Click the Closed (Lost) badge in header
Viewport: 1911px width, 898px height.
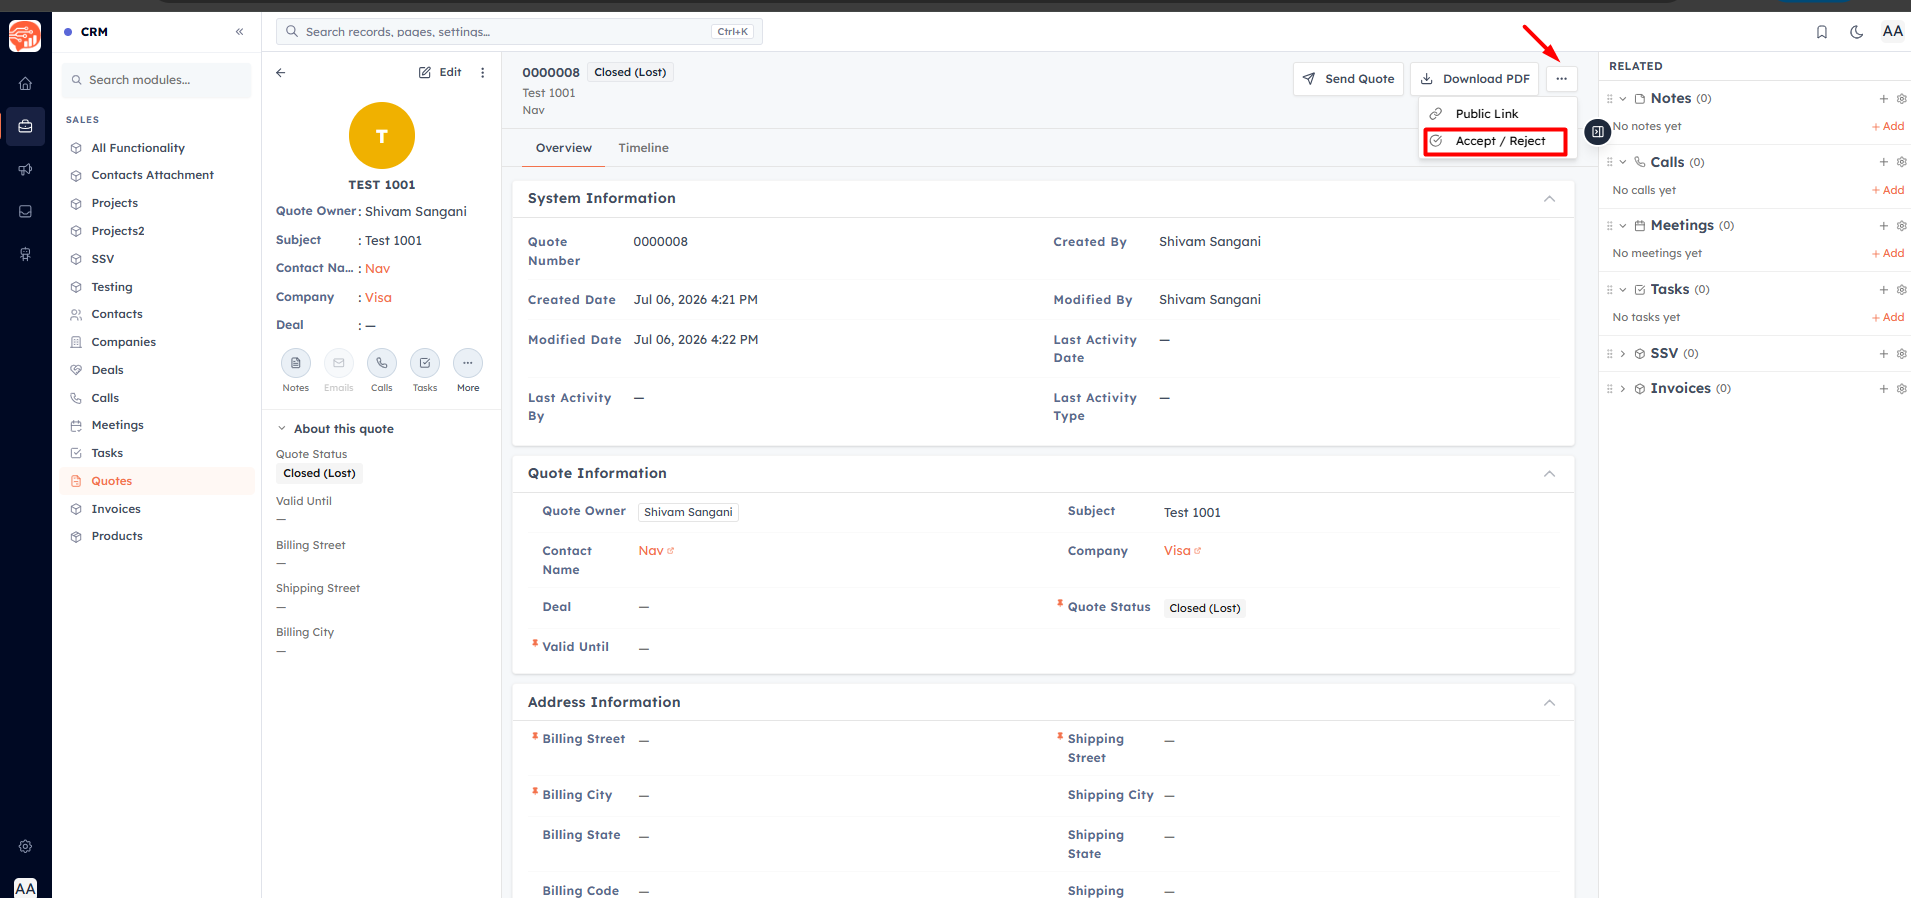point(630,72)
